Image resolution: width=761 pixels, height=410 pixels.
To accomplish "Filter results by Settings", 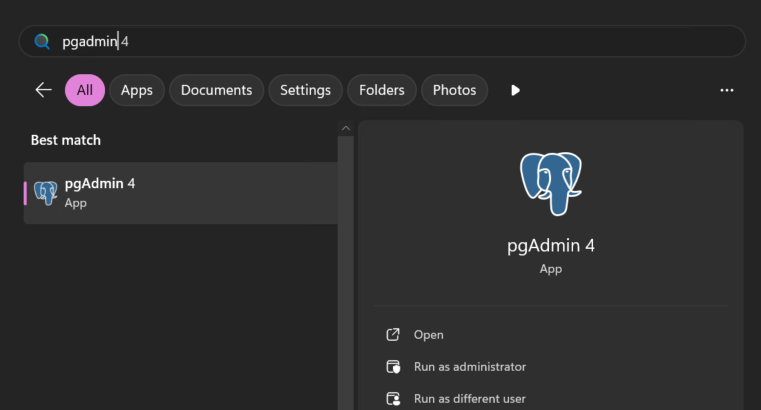I will coord(305,90).
